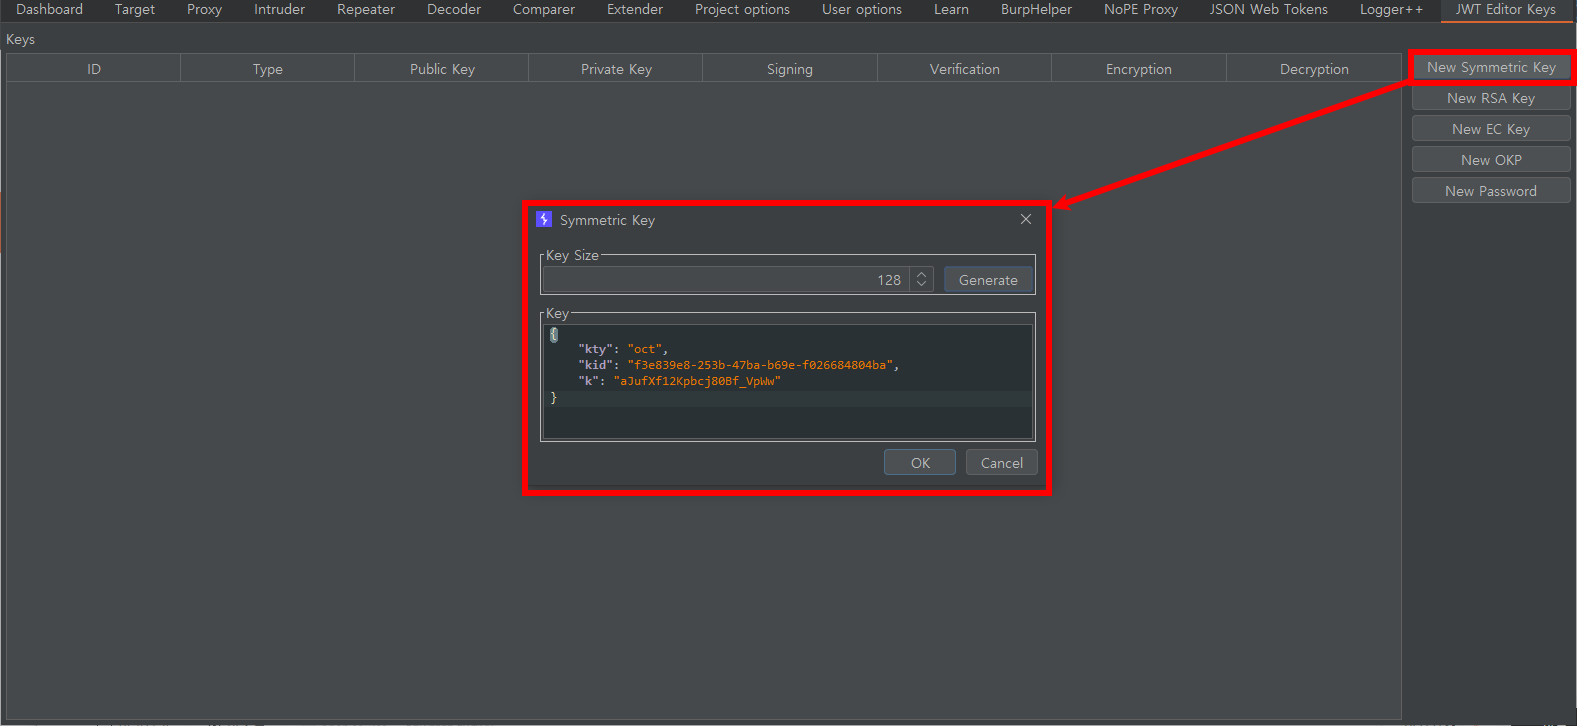Click the New OKP button
Screen dimensions: 1577x726
tap(1491, 160)
